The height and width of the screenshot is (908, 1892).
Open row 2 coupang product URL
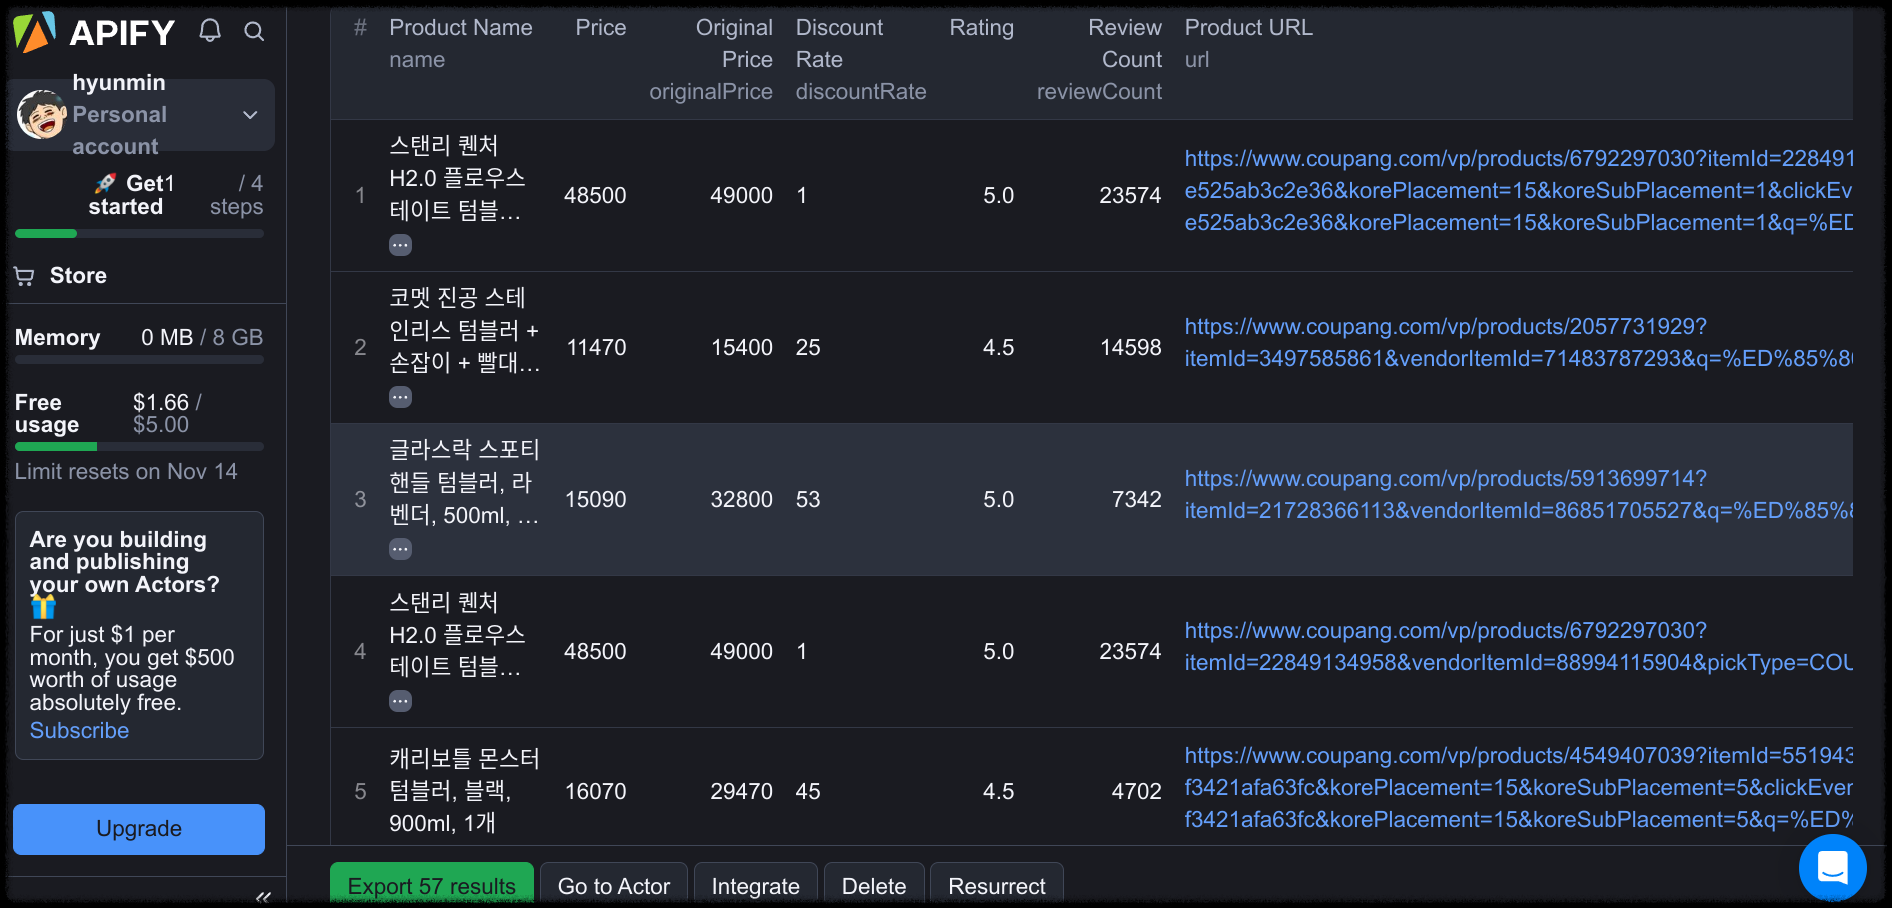(1518, 343)
